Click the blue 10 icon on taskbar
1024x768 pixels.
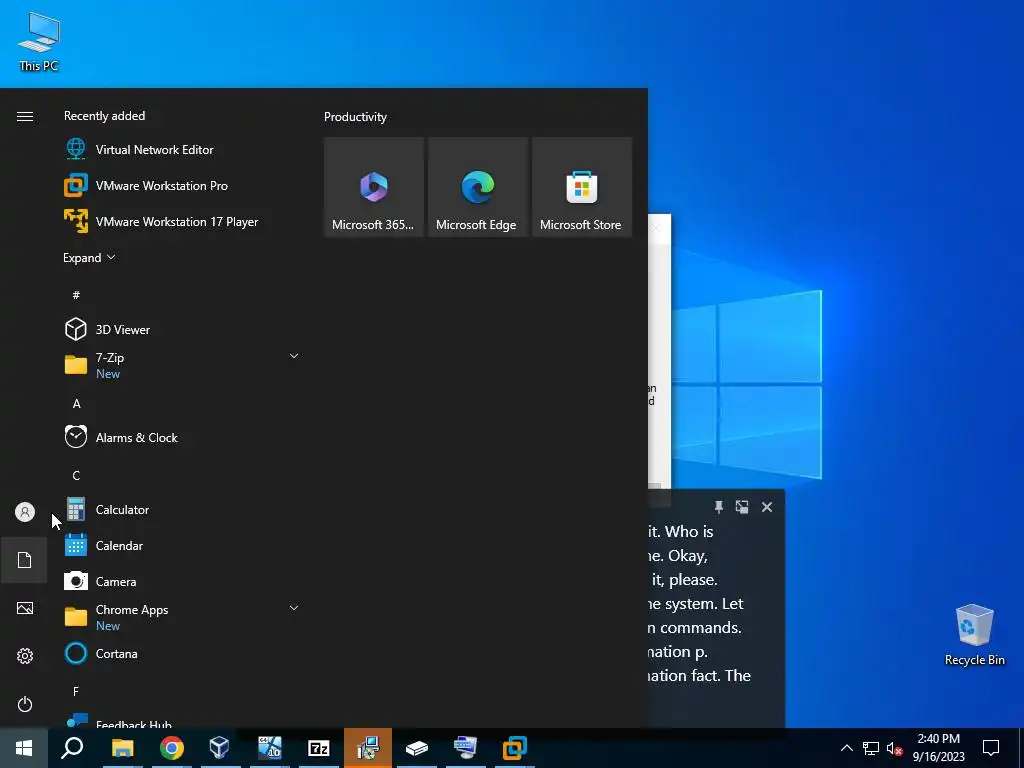(x=269, y=748)
